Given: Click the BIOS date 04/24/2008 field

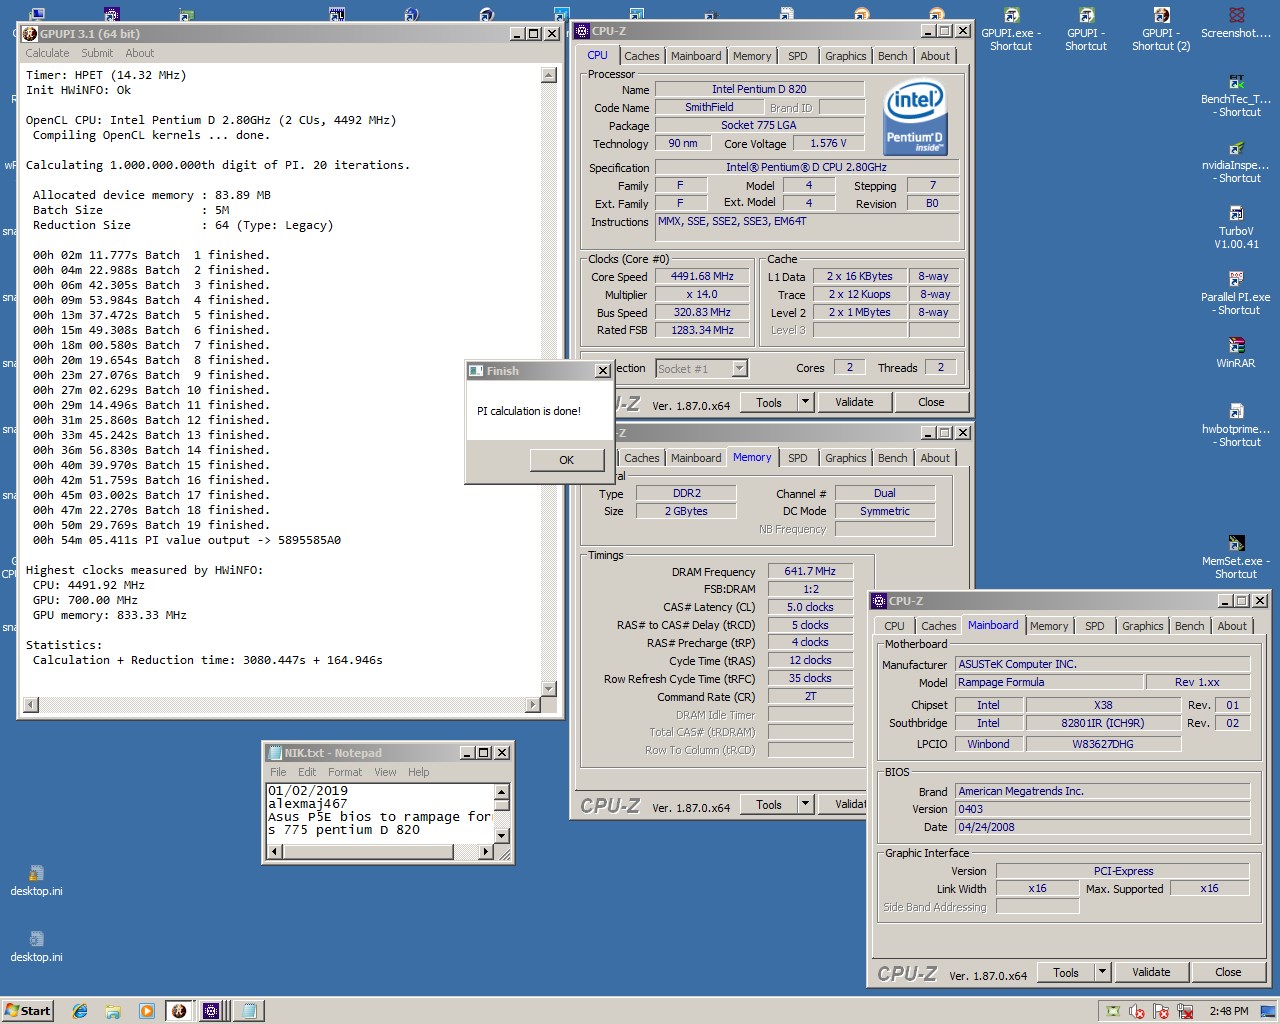Looking at the screenshot, I should [x=1102, y=827].
